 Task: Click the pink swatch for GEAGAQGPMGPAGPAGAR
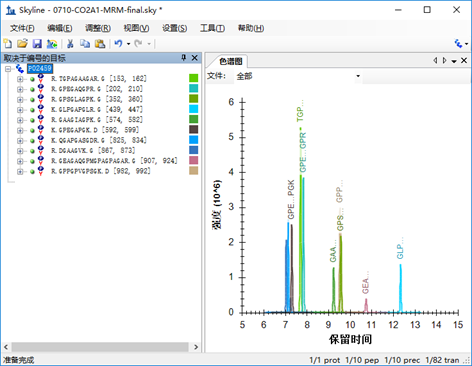[x=193, y=160]
